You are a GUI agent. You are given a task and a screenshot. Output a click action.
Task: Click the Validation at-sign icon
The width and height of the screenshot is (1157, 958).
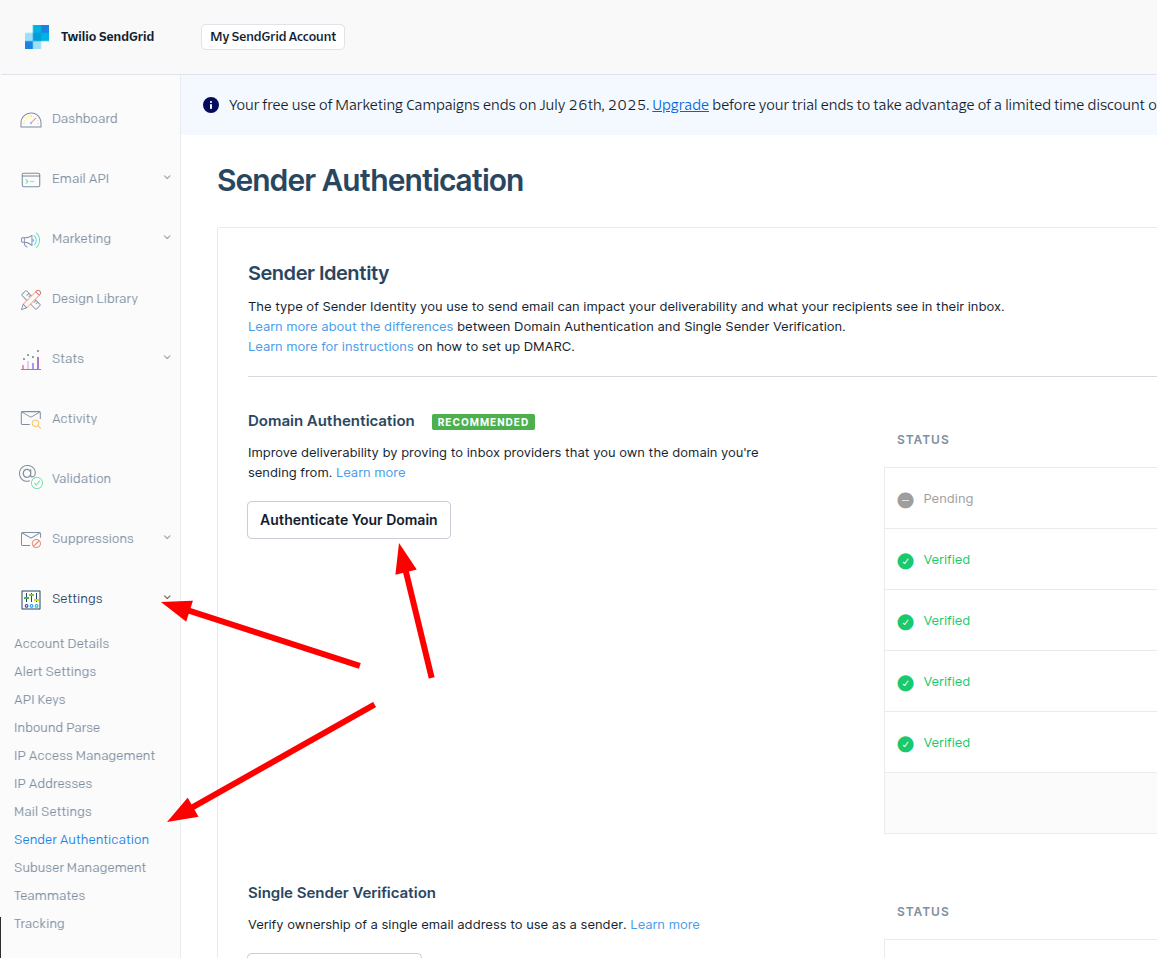[x=30, y=477]
